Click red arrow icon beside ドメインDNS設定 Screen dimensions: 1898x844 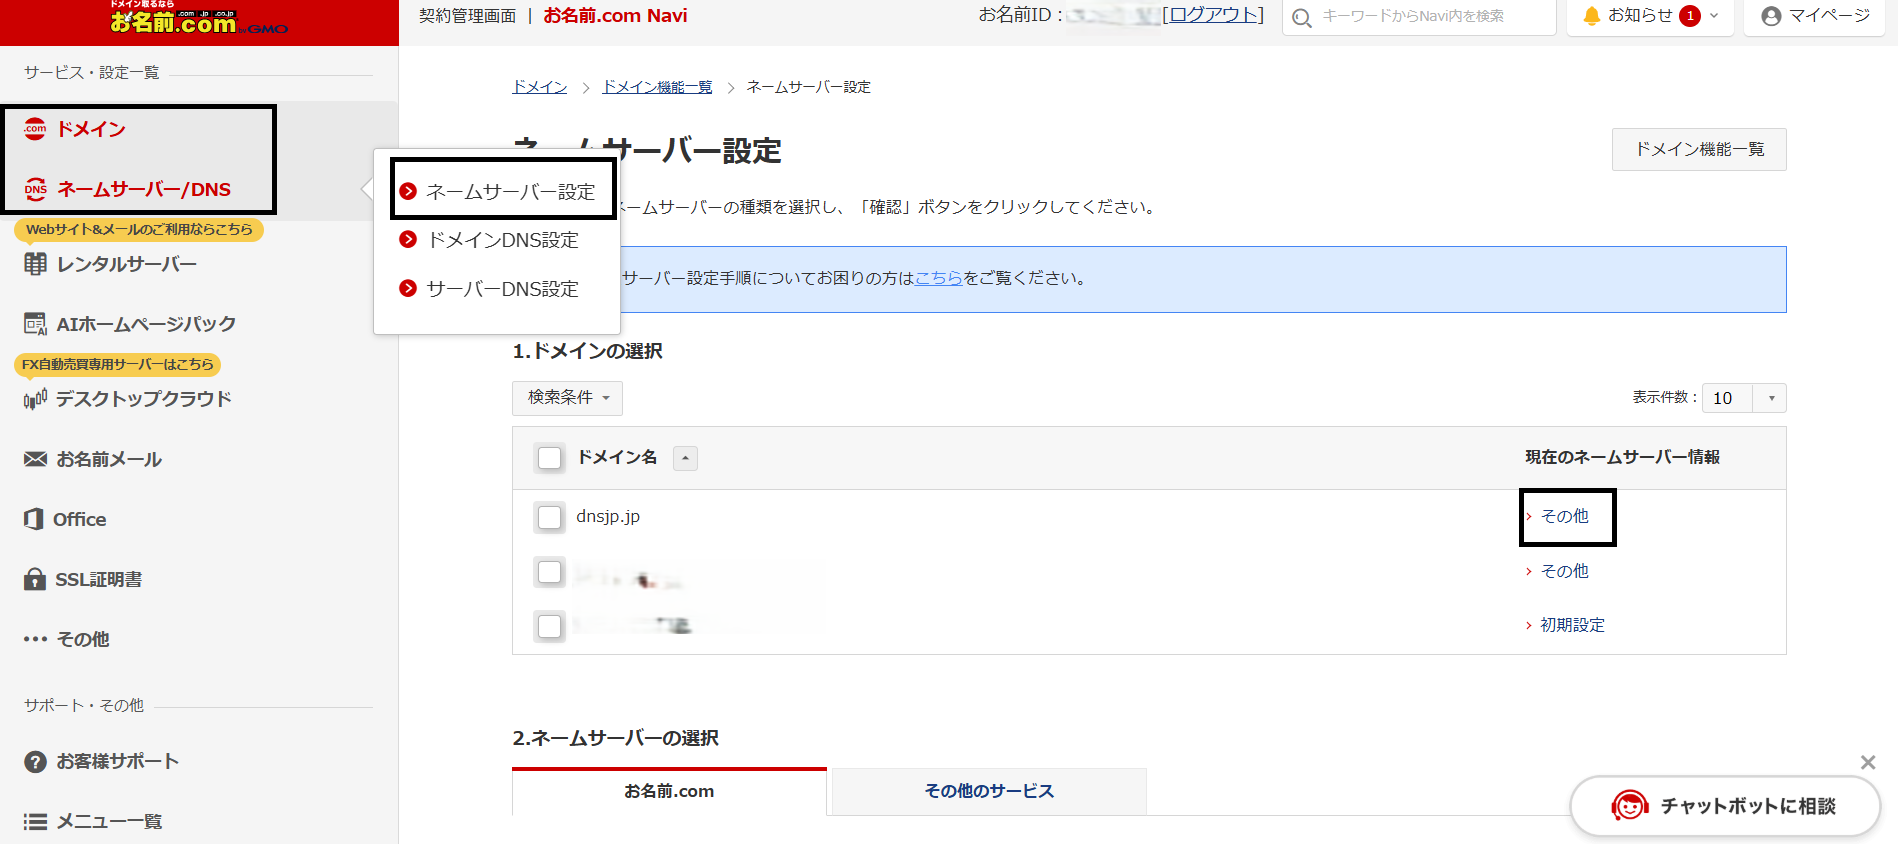click(x=408, y=239)
